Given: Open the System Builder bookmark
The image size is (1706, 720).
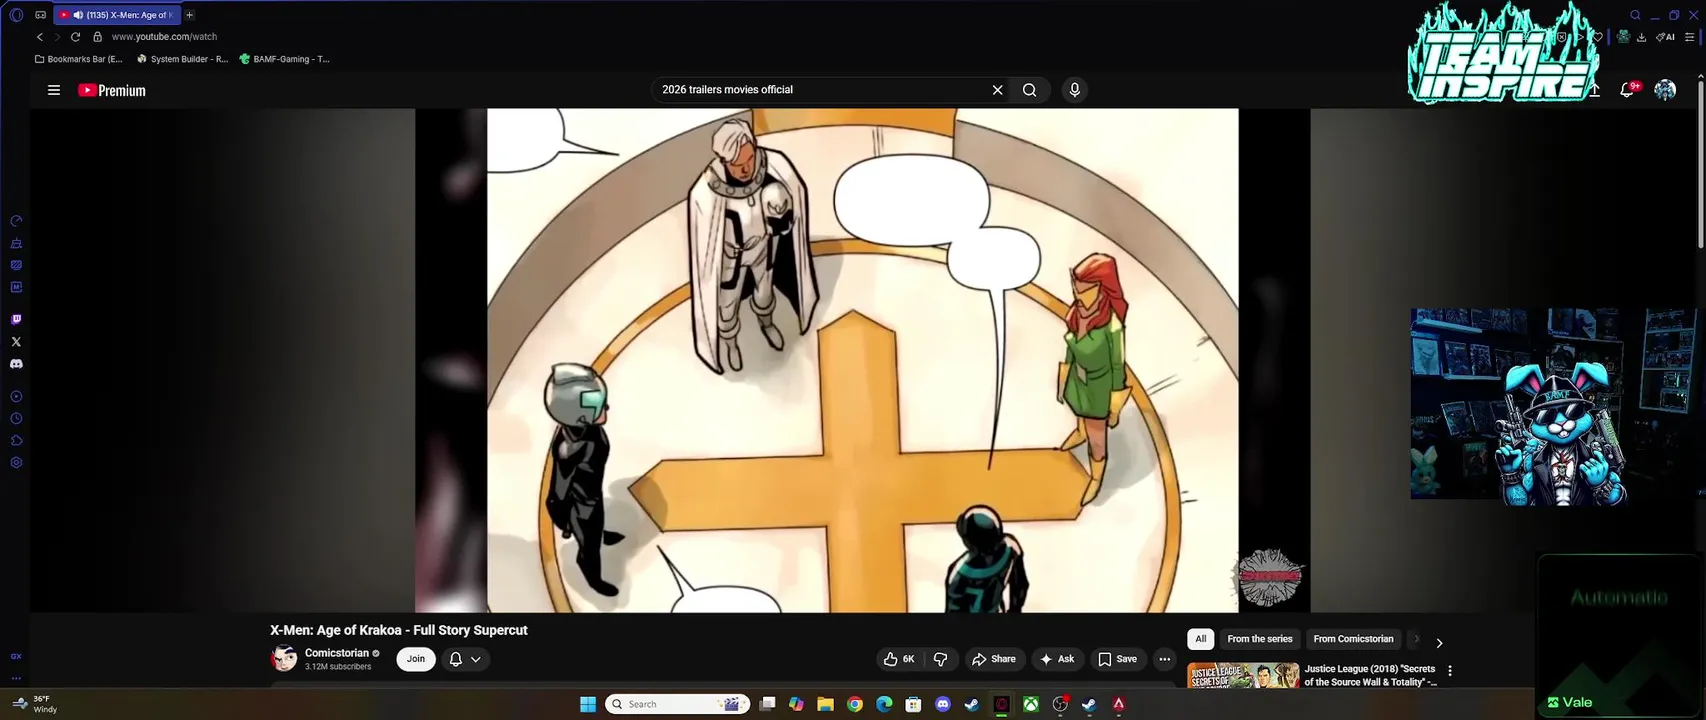Looking at the screenshot, I should [x=182, y=59].
